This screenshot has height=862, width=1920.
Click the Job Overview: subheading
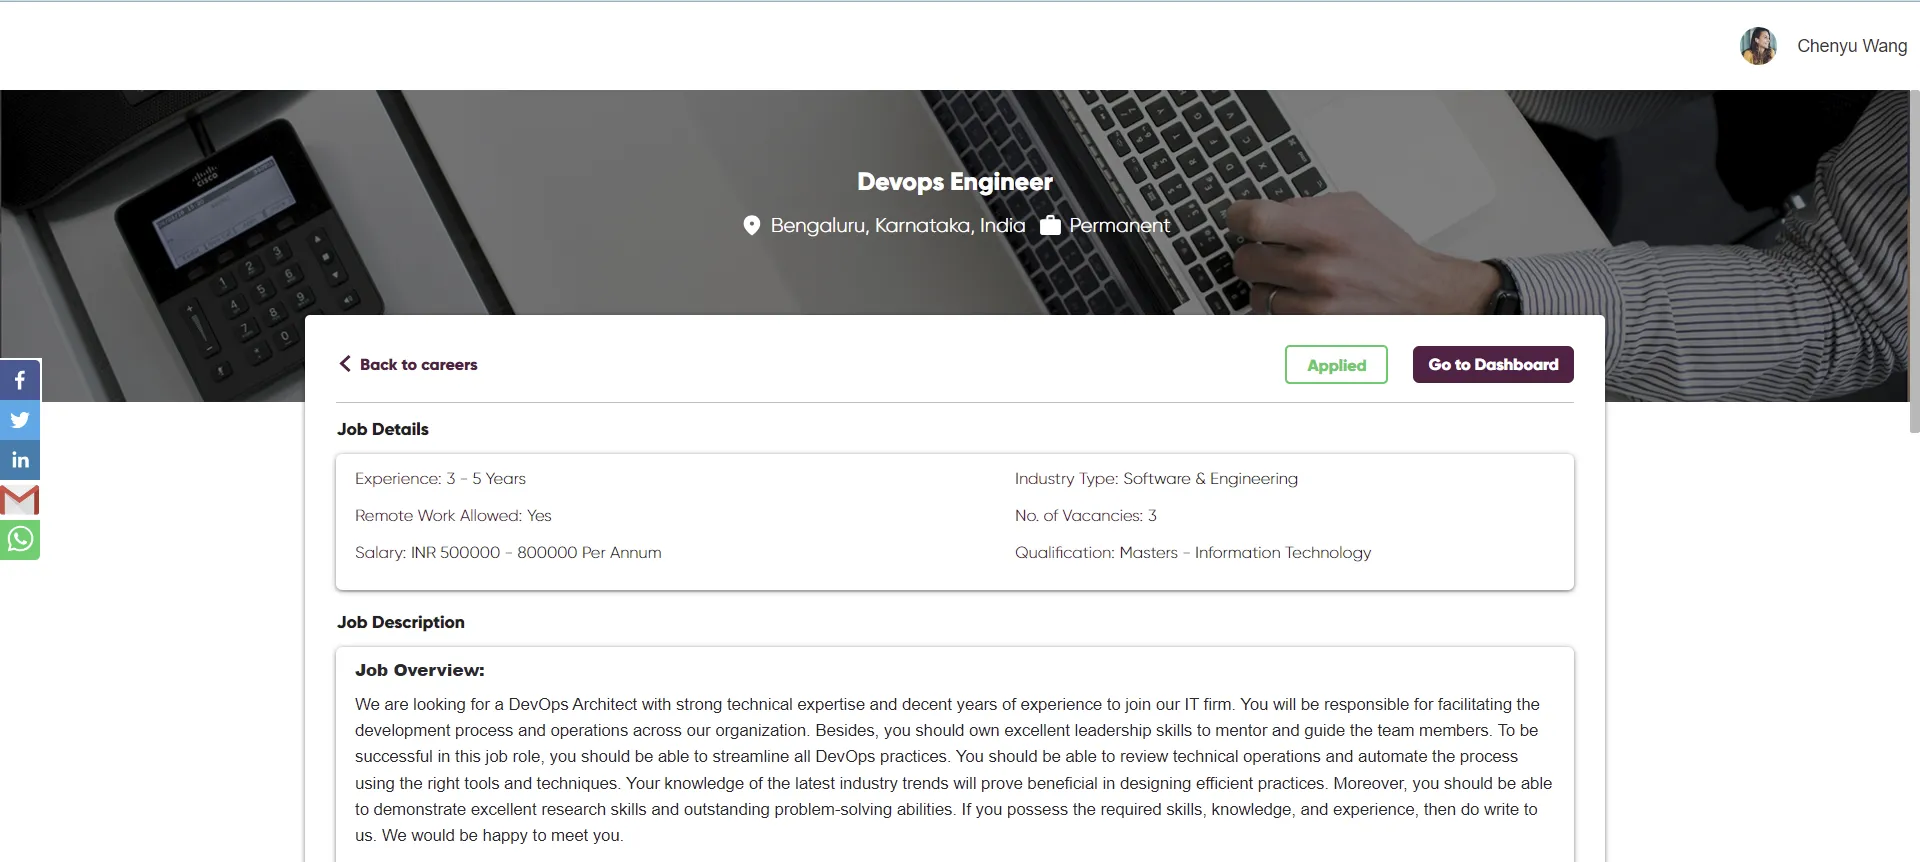click(420, 670)
